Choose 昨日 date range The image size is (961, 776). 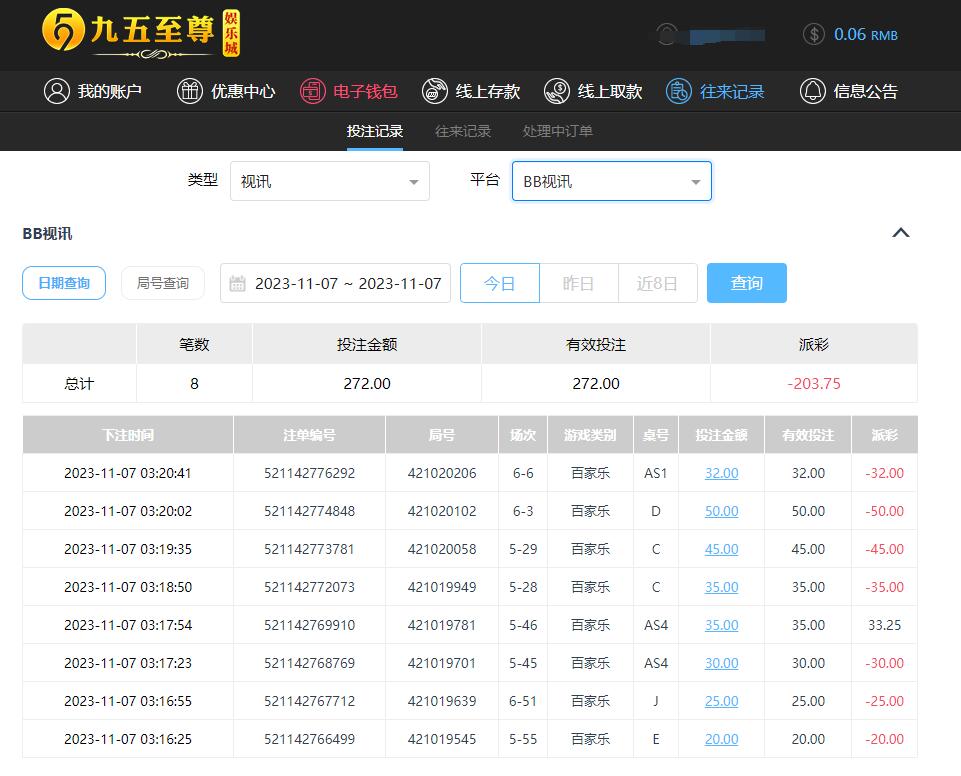click(579, 283)
